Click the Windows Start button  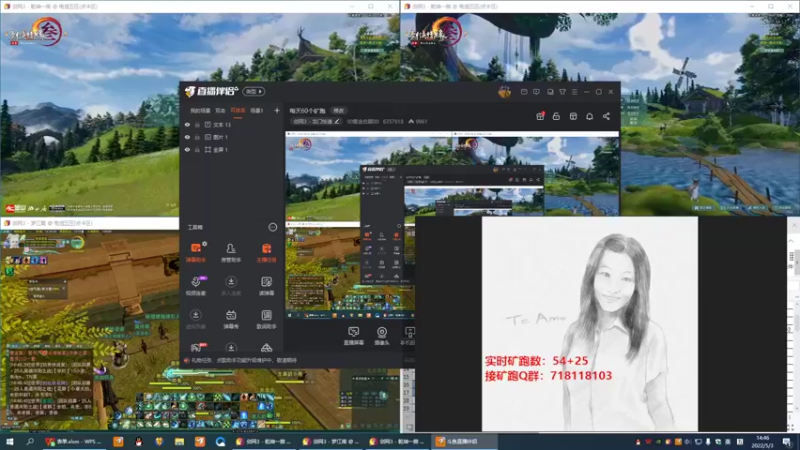(9, 442)
